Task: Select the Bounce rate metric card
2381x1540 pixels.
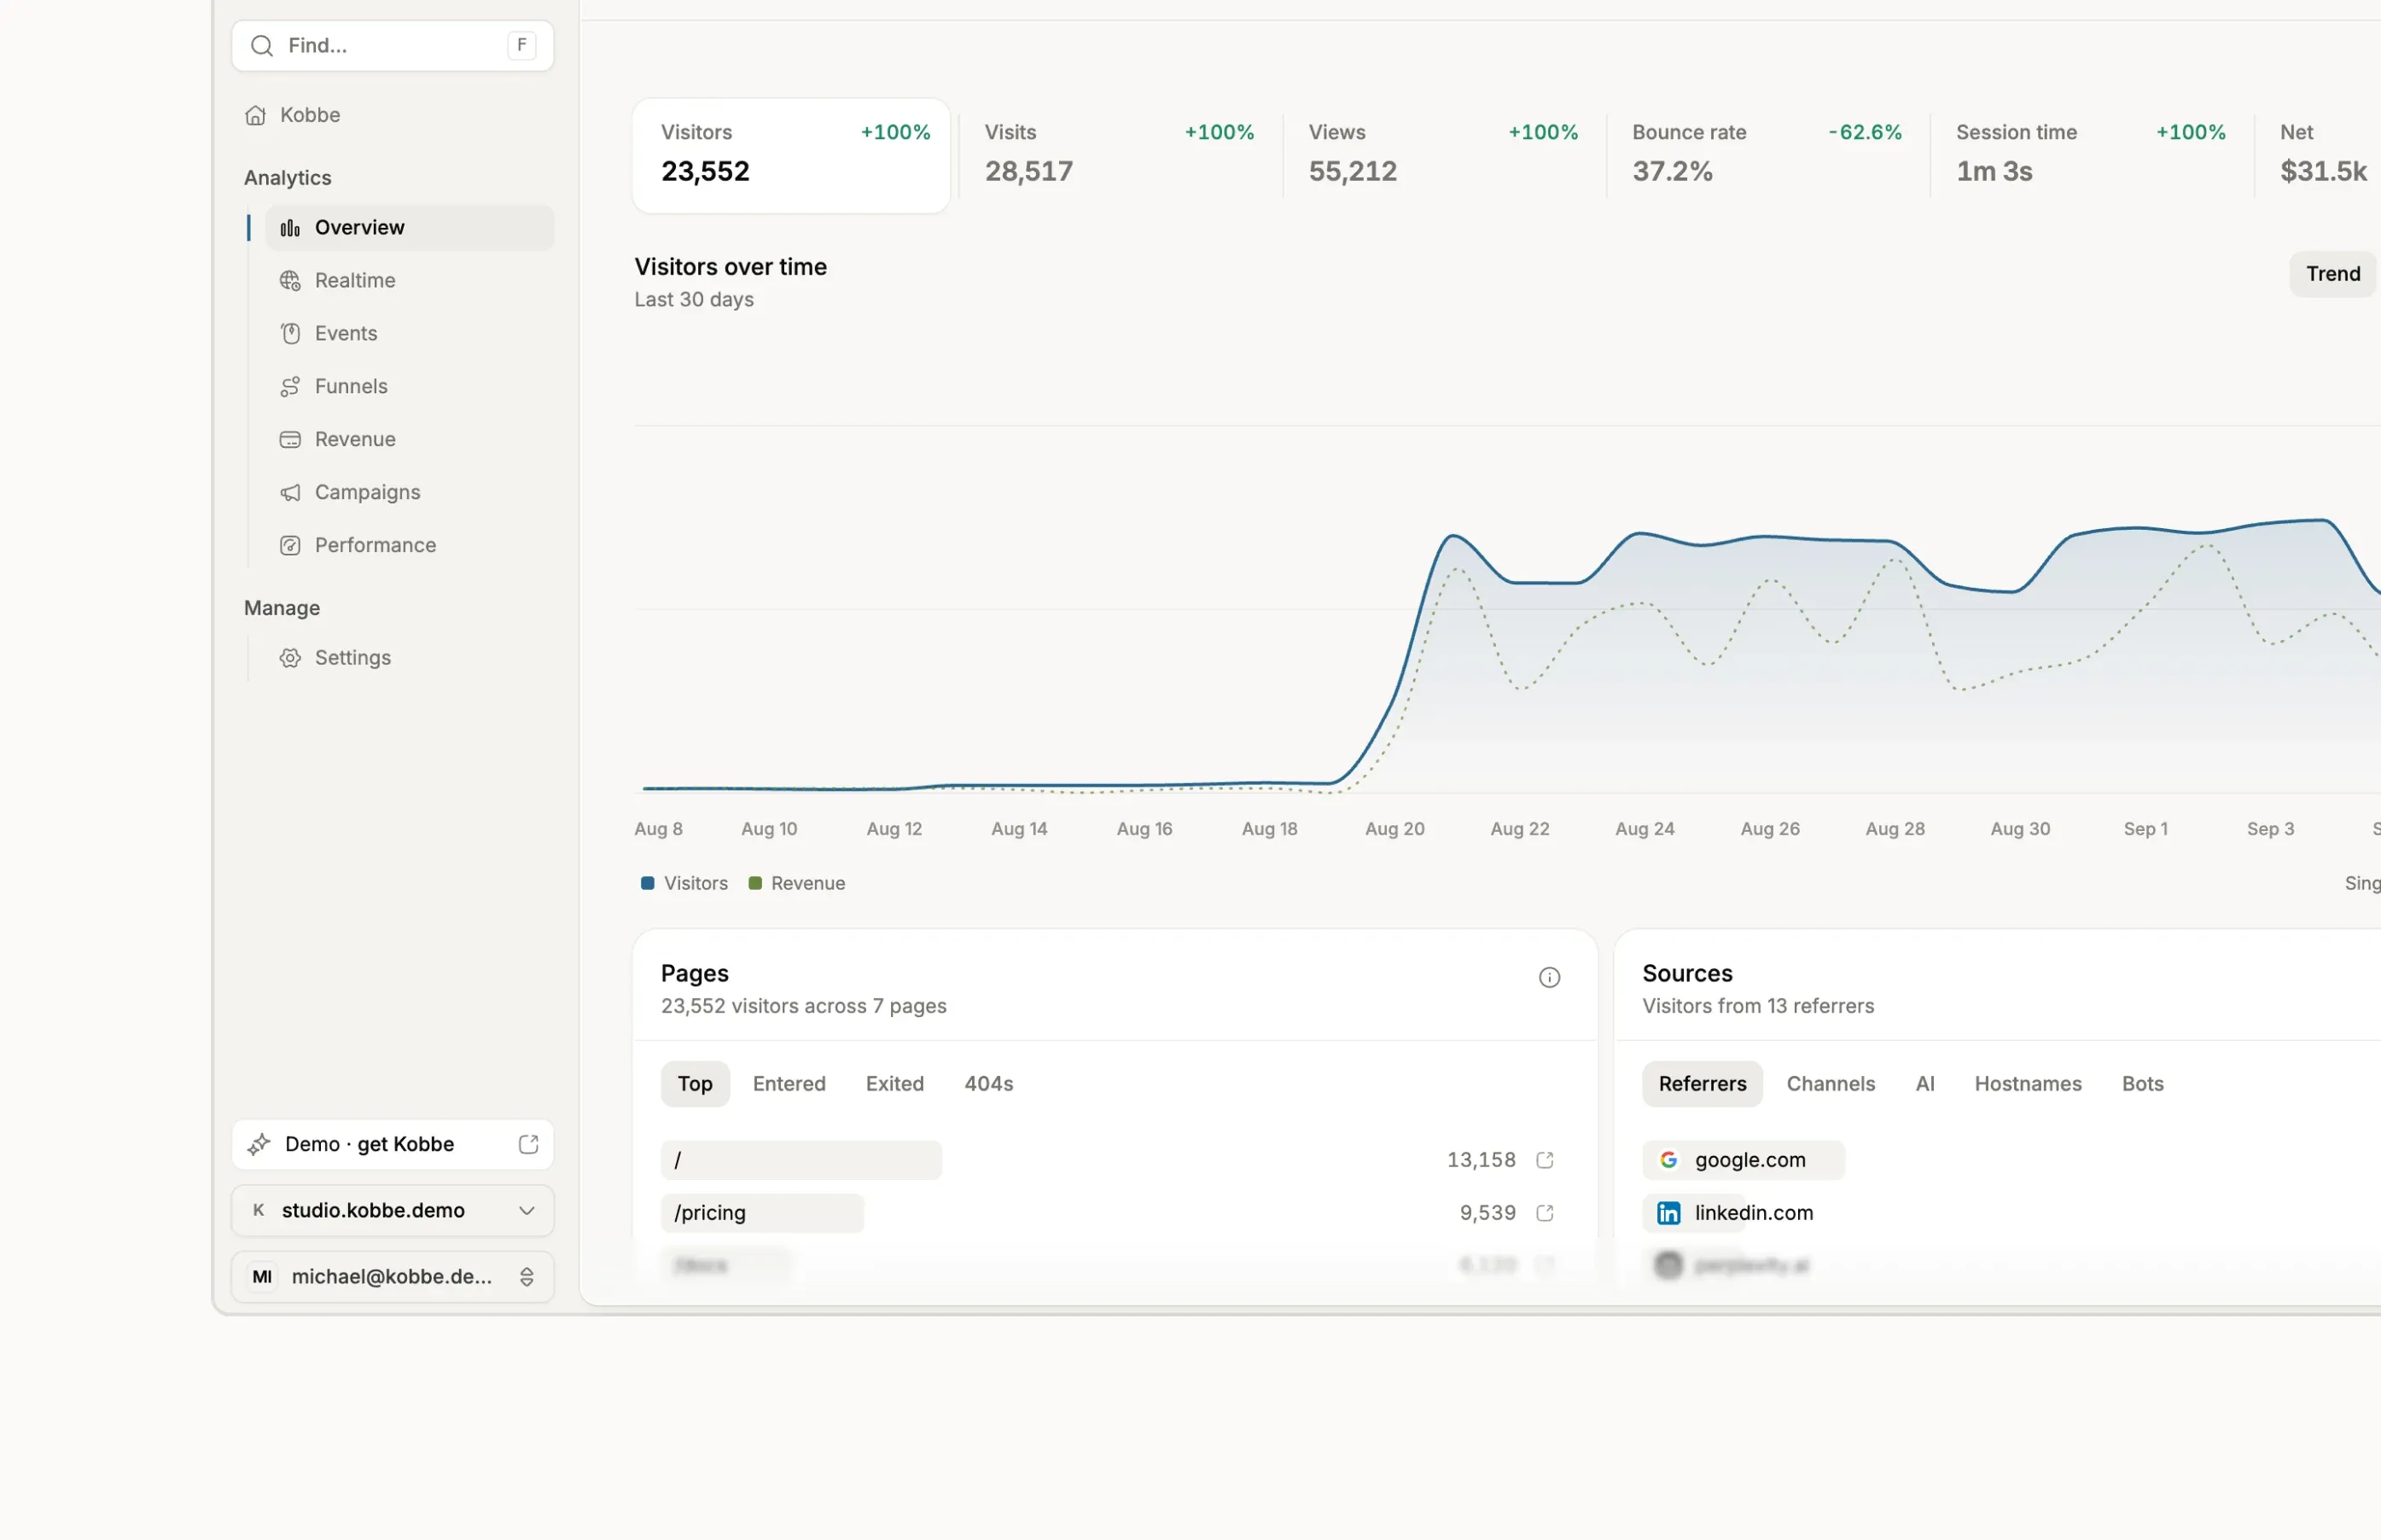Action: pos(1767,156)
